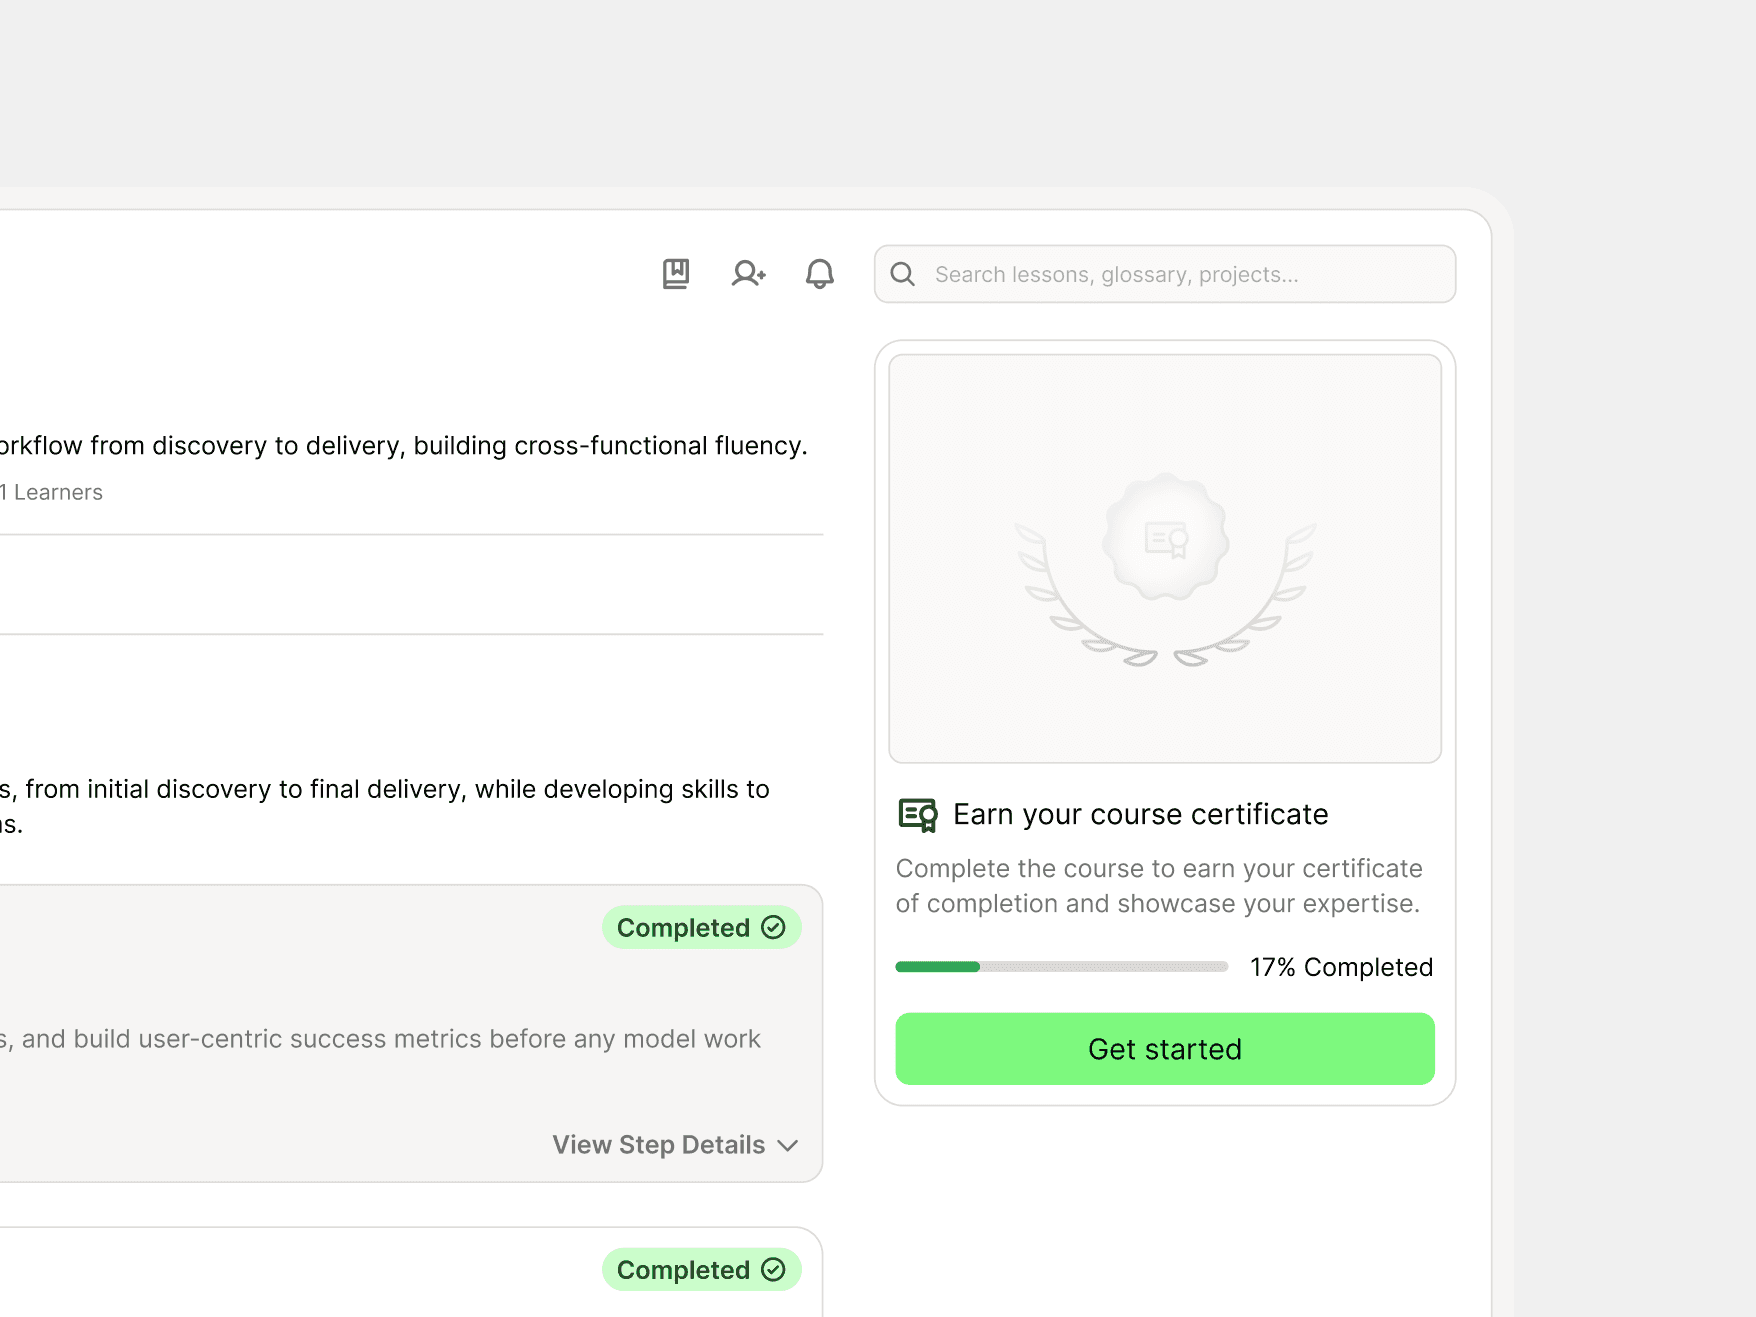
Task: Click the add user icon
Action: [748, 274]
